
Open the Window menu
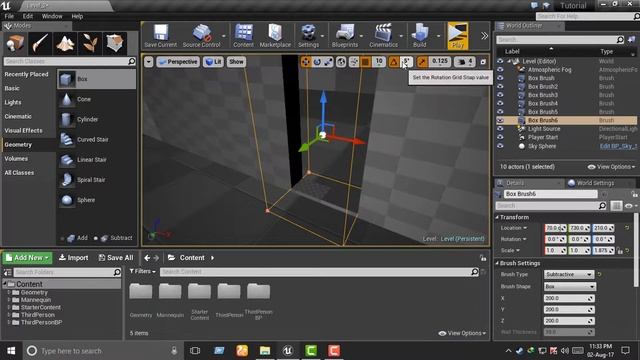click(52, 16)
